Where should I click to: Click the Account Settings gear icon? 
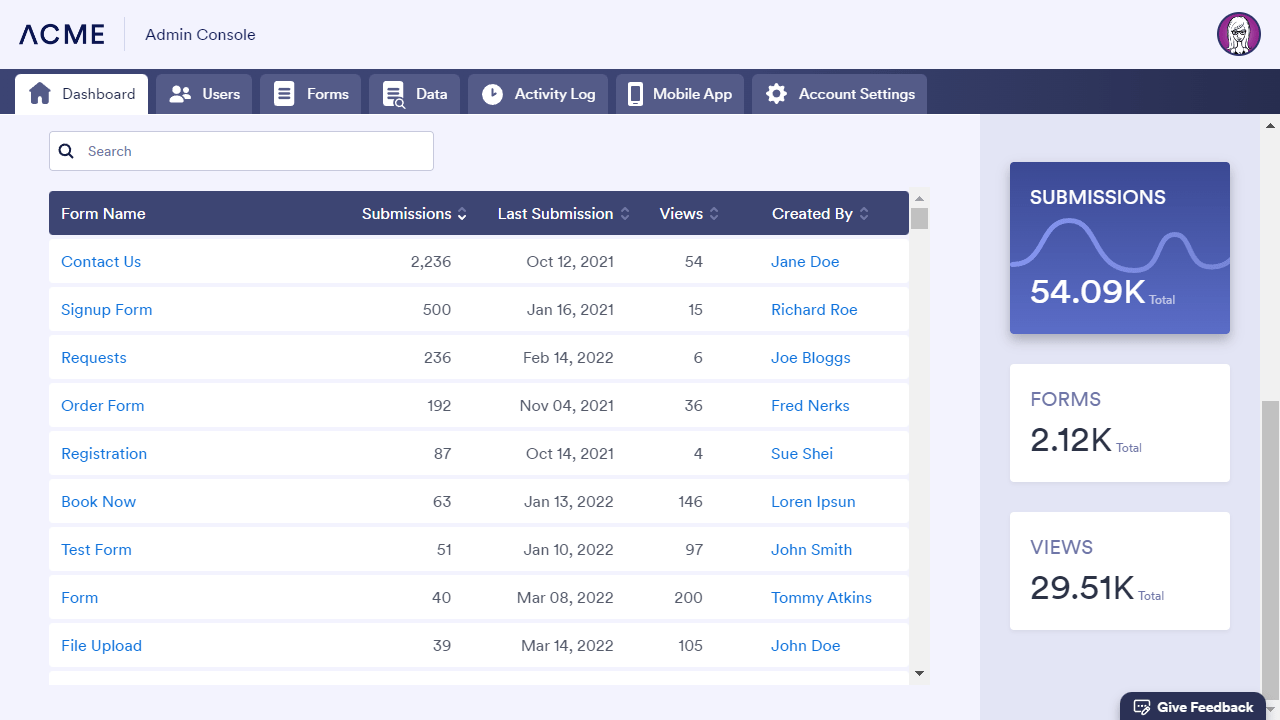pos(776,94)
